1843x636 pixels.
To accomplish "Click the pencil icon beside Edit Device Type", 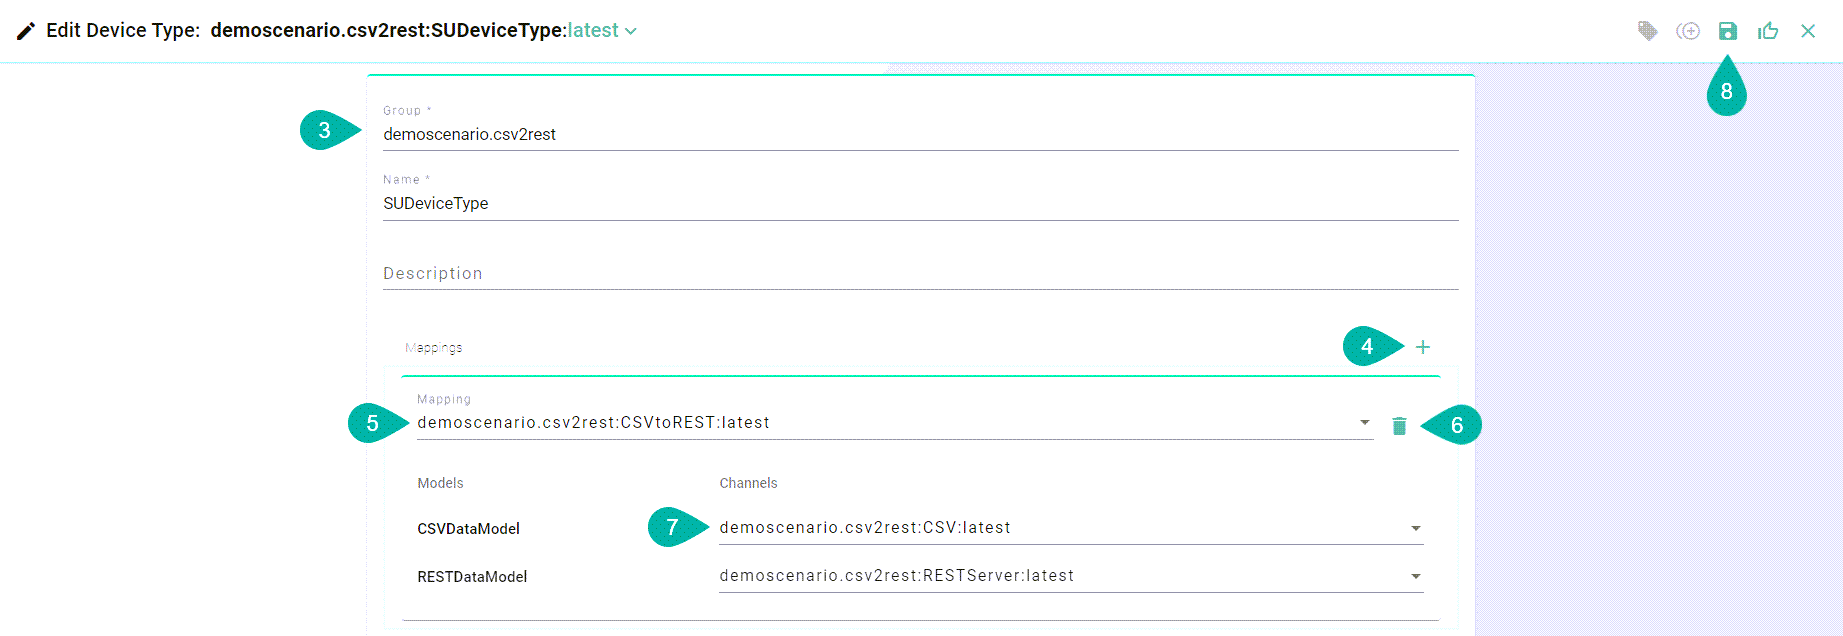I will (x=26, y=31).
